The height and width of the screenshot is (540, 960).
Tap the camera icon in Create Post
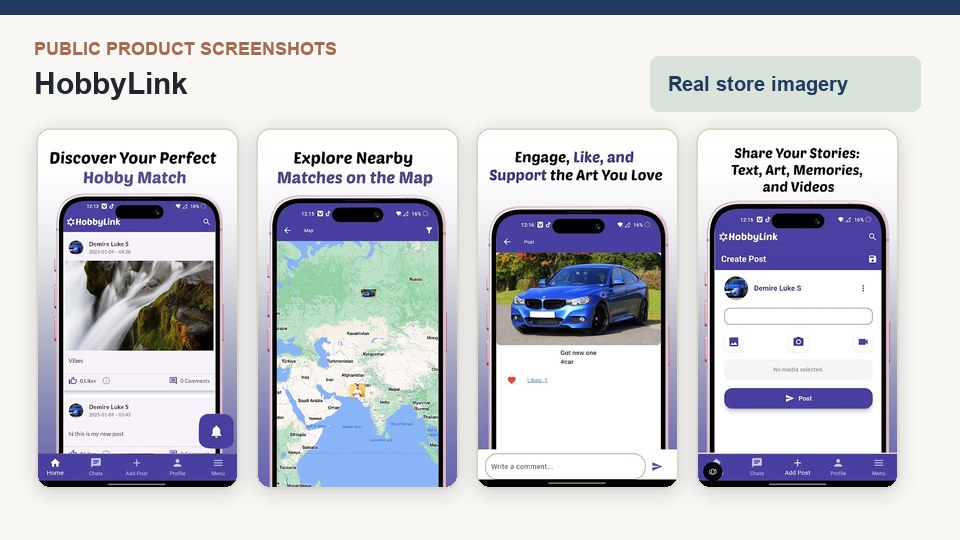click(x=798, y=342)
